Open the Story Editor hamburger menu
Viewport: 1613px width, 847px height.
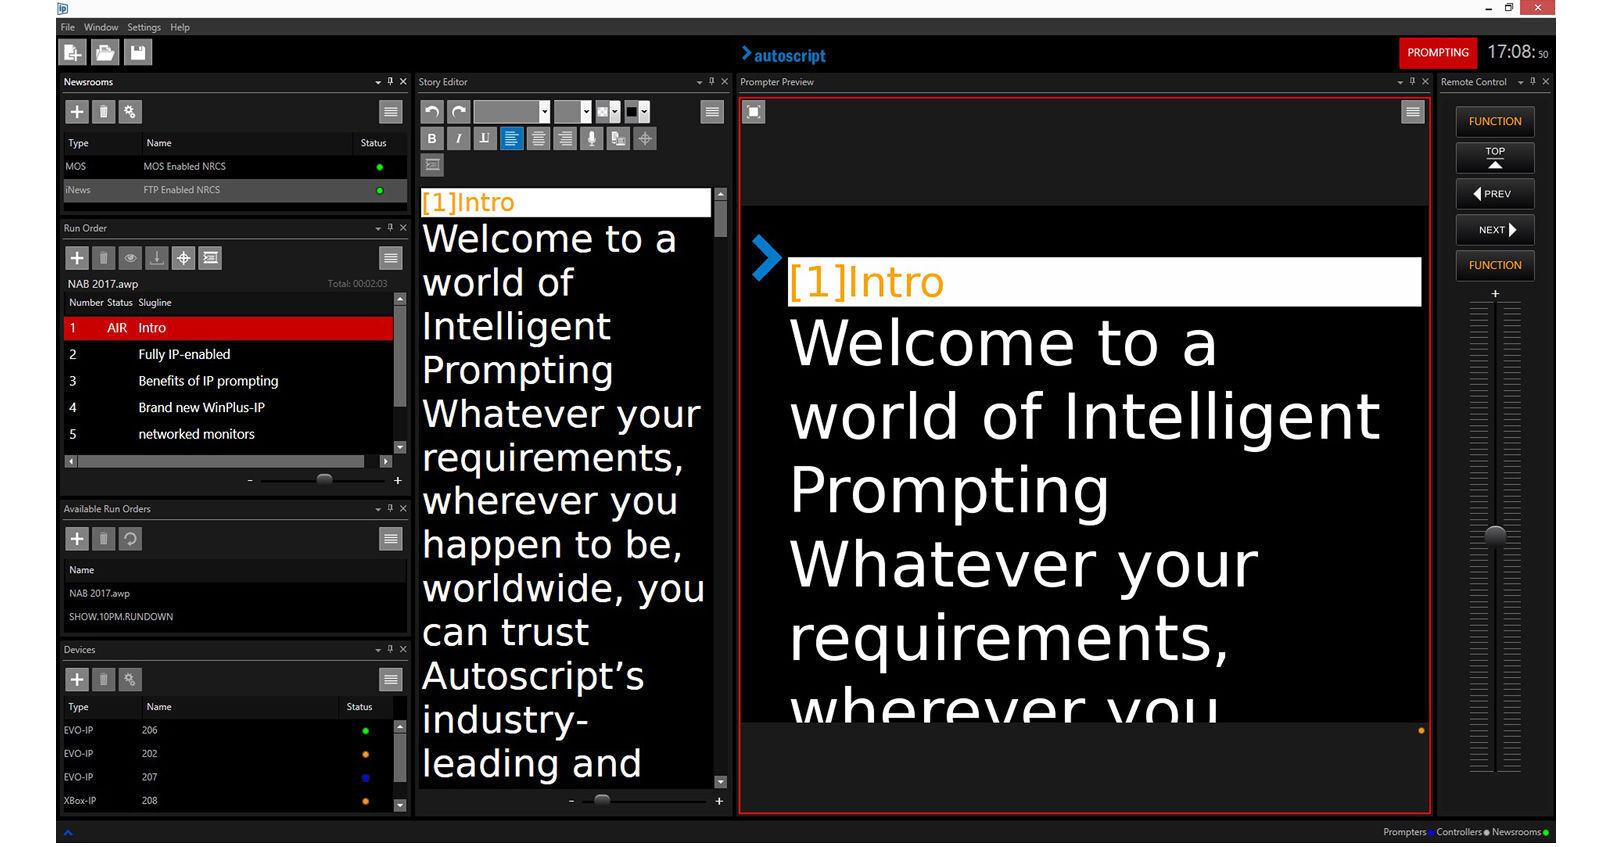[712, 112]
